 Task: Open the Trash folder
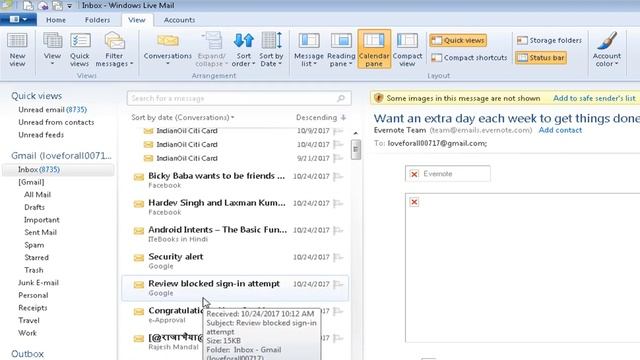(x=33, y=270)
